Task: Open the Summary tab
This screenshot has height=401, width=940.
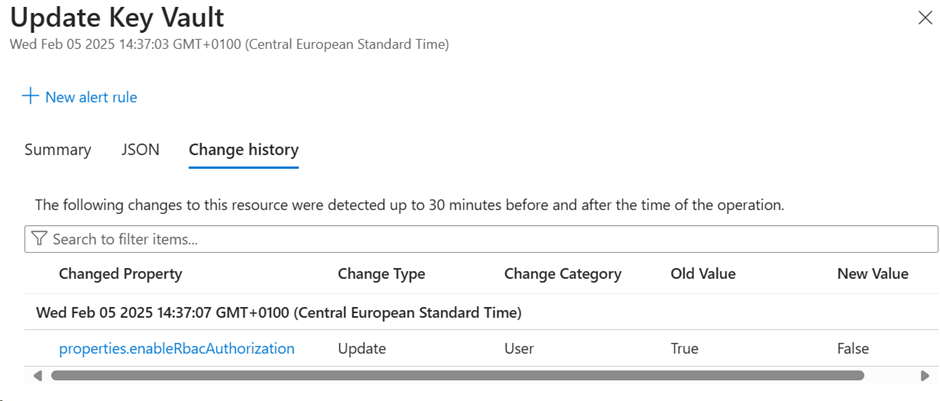Action: [x=58, y=149]
